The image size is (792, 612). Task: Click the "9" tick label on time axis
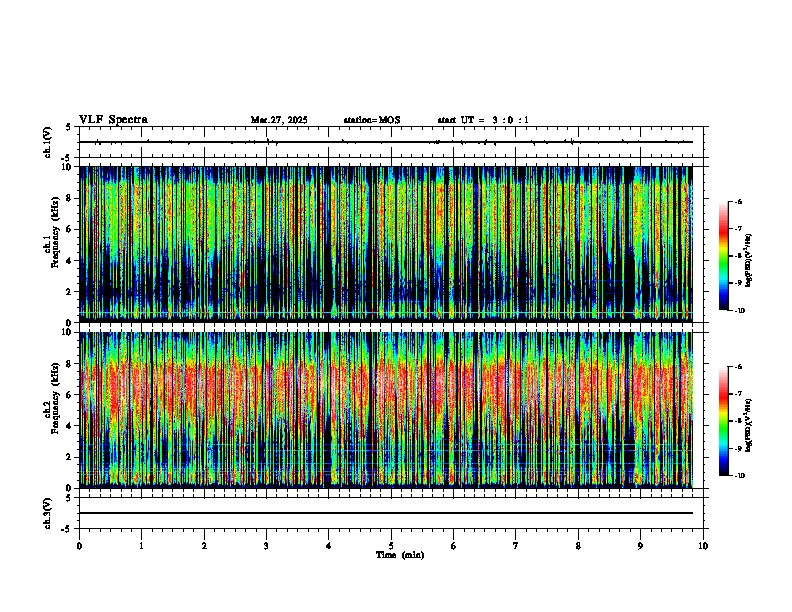tap(640, 546)
